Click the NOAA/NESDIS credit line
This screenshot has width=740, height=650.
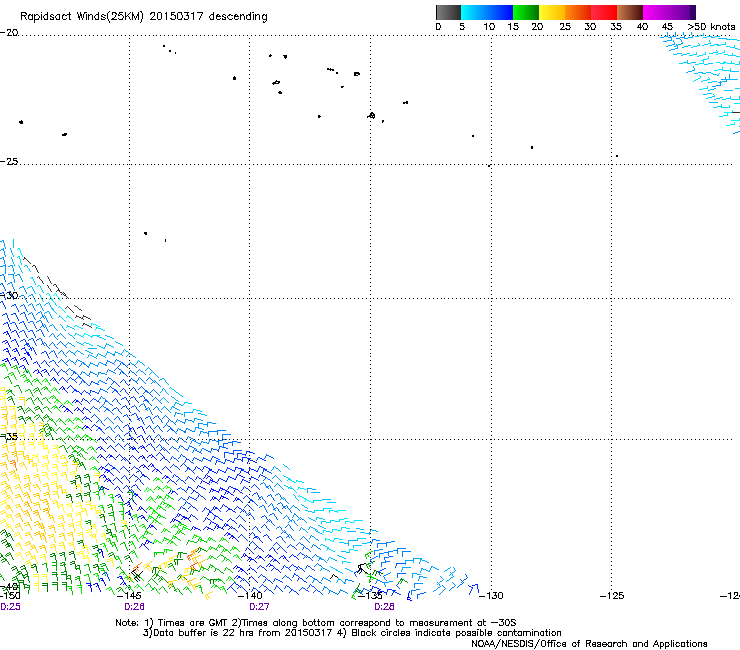tap(589, 644)
